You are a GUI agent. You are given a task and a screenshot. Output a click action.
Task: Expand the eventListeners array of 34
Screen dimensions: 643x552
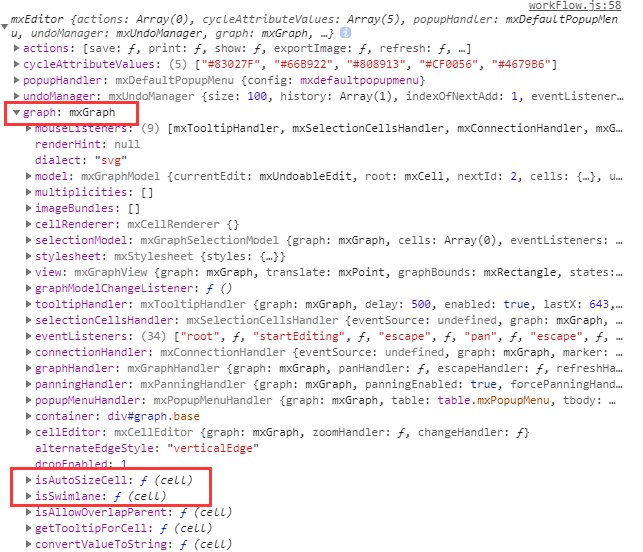[28, 336]
